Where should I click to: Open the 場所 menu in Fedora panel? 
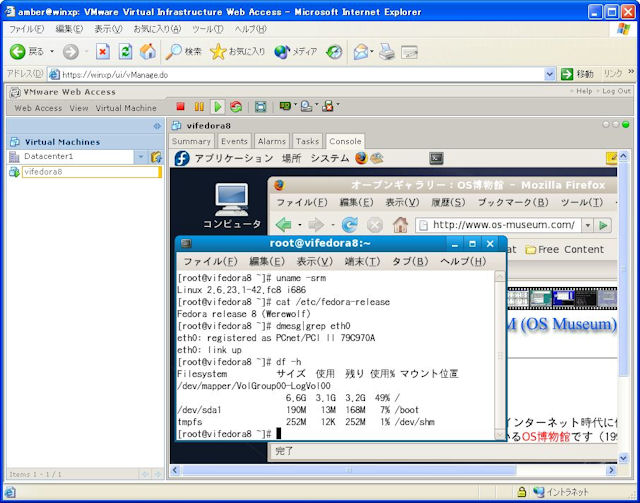[x=291, y=158]
